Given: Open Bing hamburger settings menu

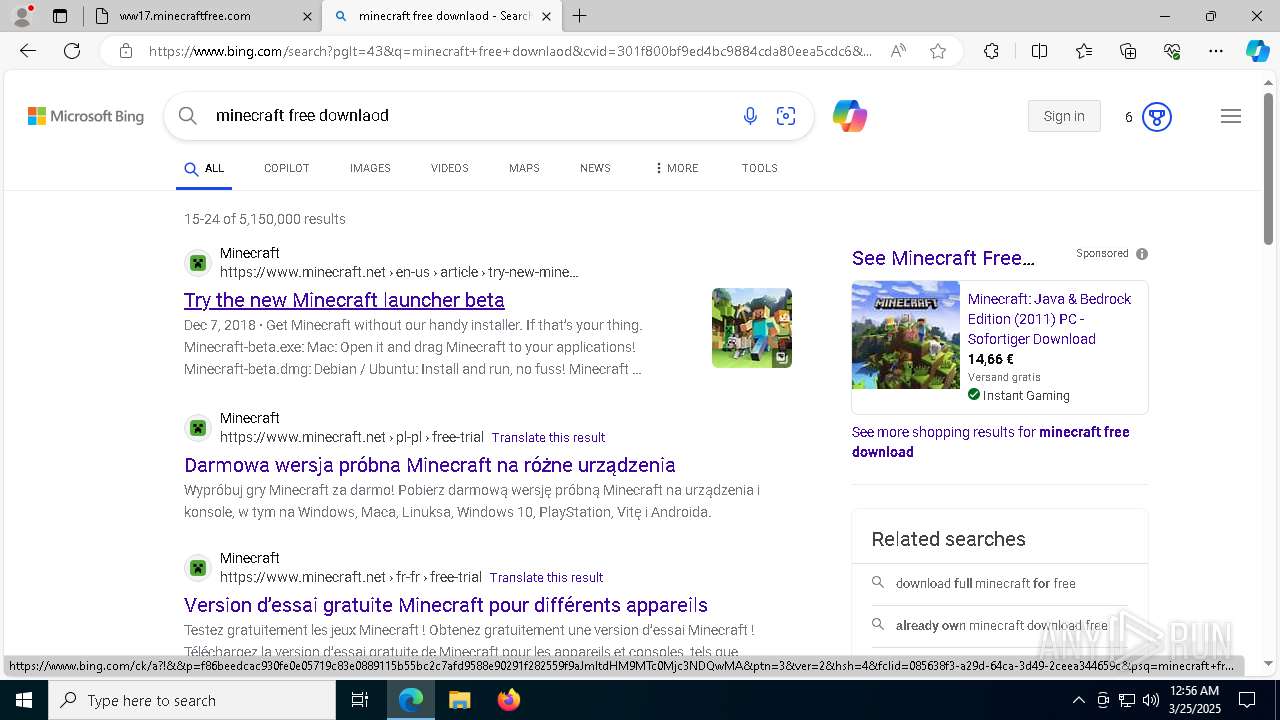Looking at the screenshot, I should pyautogui.click(x=1231, y=116).
